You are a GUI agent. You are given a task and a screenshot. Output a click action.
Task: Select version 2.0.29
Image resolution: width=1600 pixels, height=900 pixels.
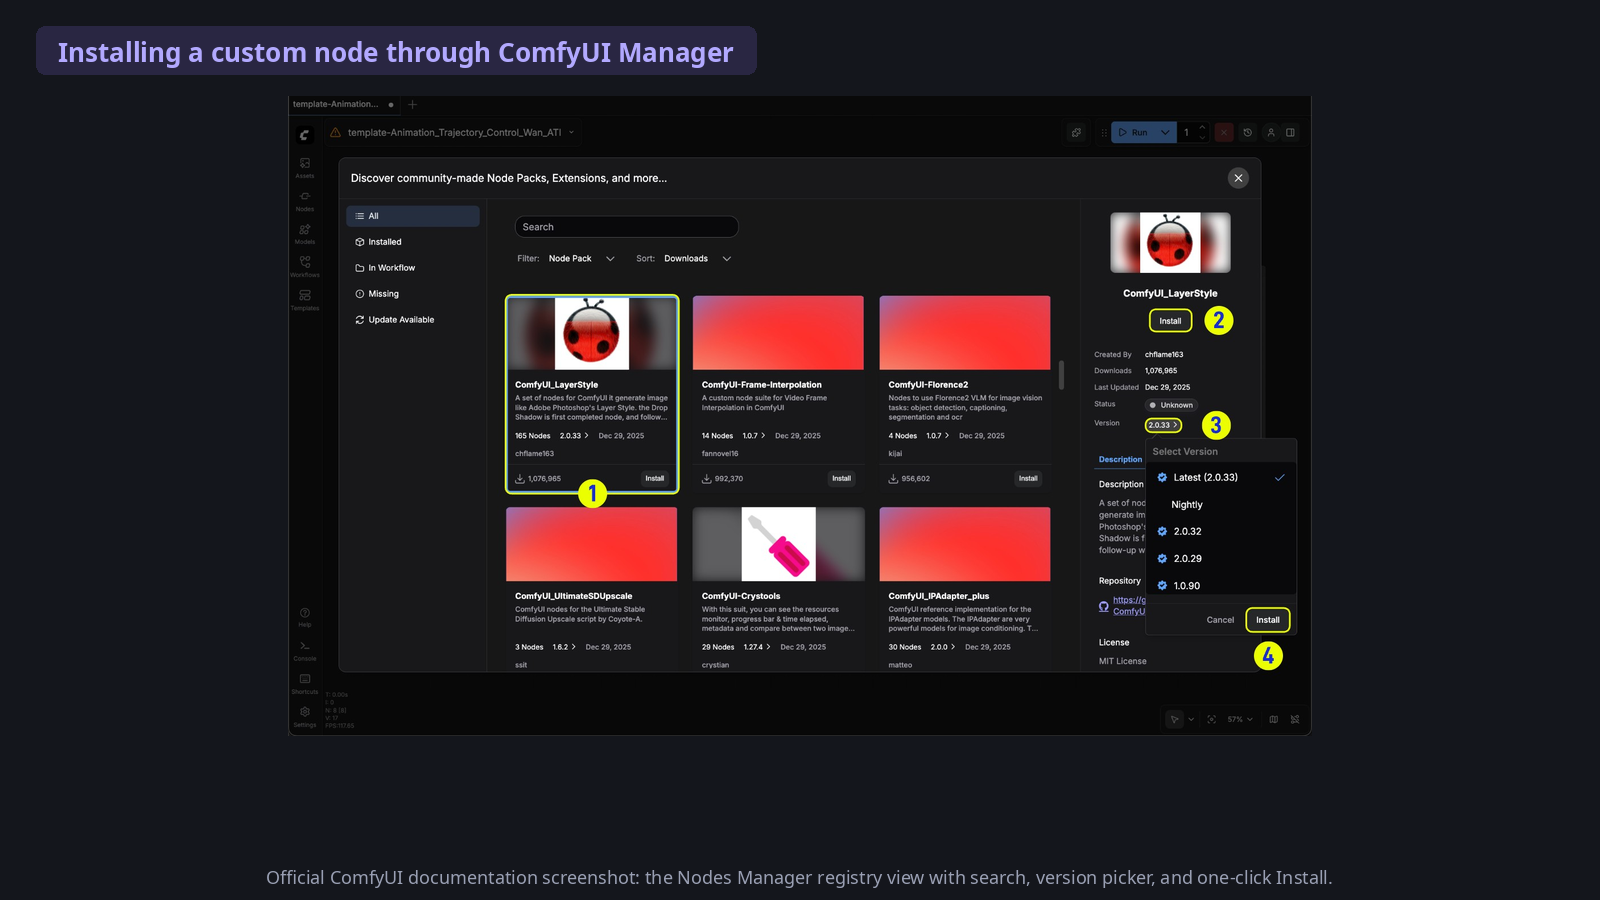[1221, 559]
